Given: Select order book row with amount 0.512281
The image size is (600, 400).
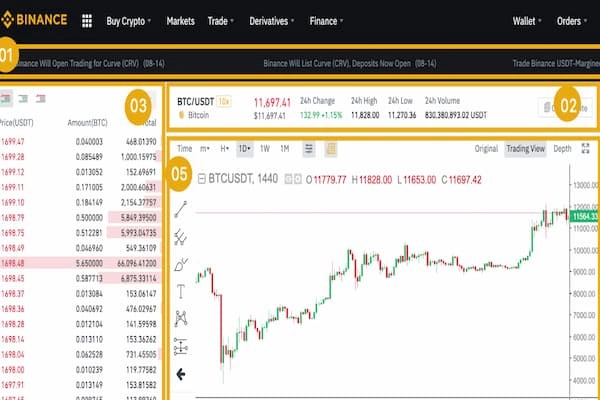Looking at the screenshot, I should point(80,233).
